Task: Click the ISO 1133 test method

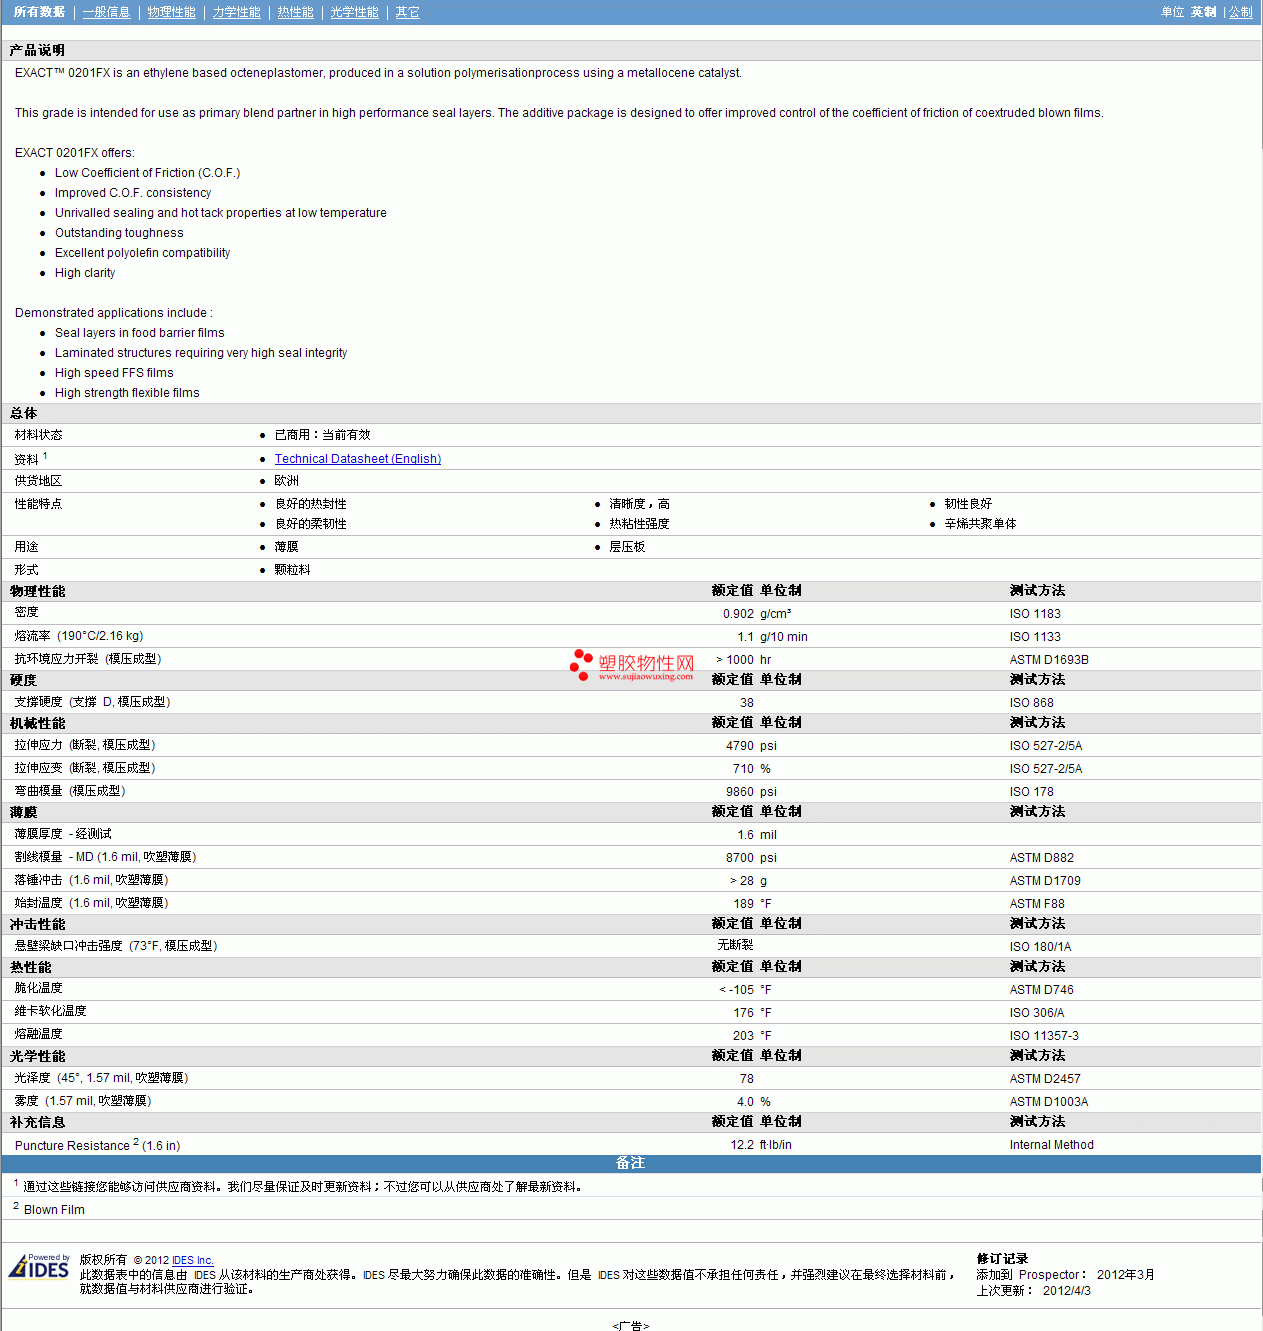Action: [x=1036, y=637]
